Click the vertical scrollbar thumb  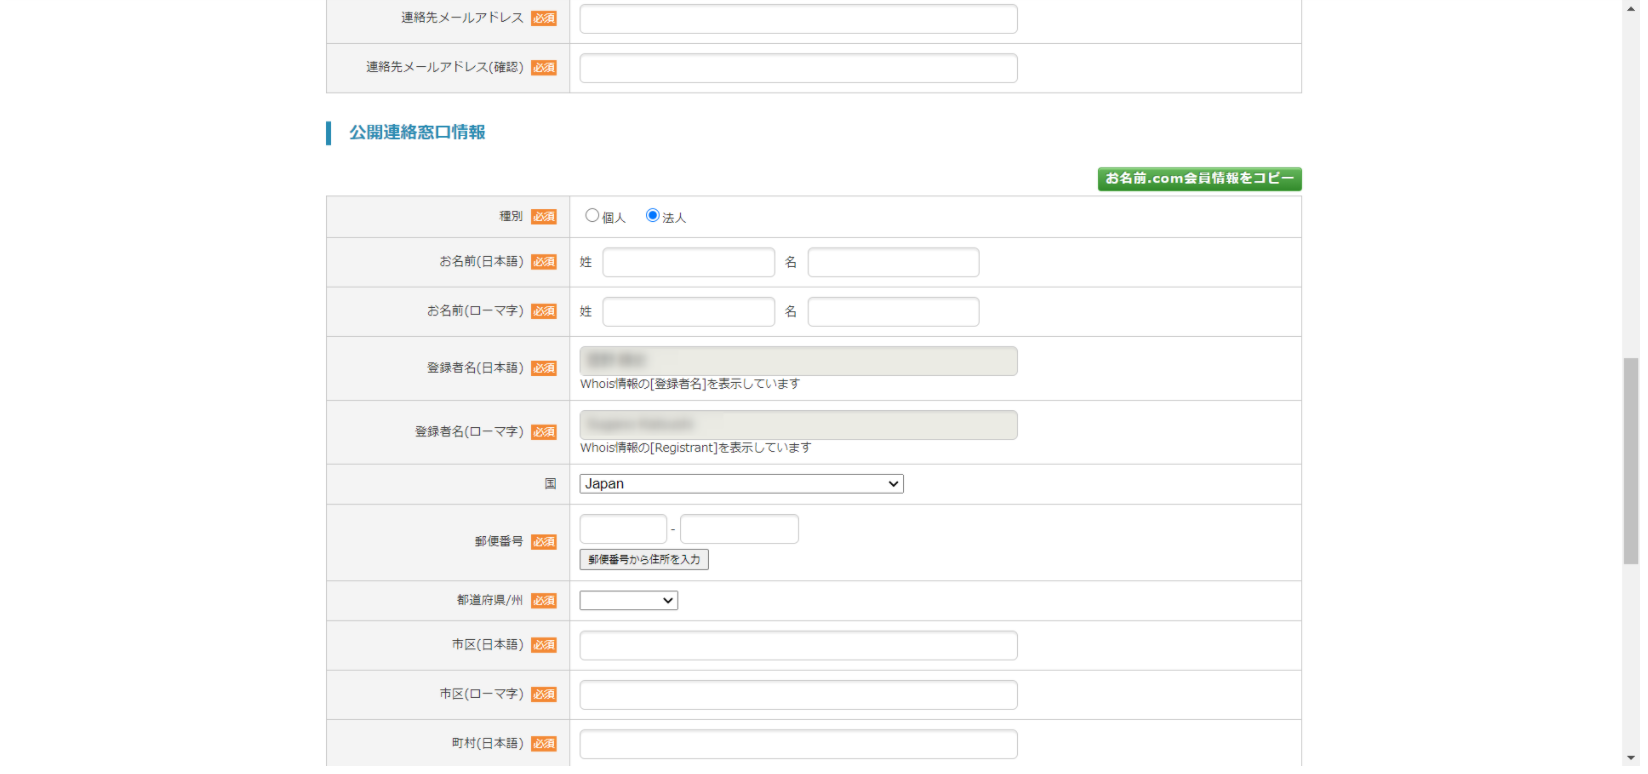click(x=1631, y=461)
